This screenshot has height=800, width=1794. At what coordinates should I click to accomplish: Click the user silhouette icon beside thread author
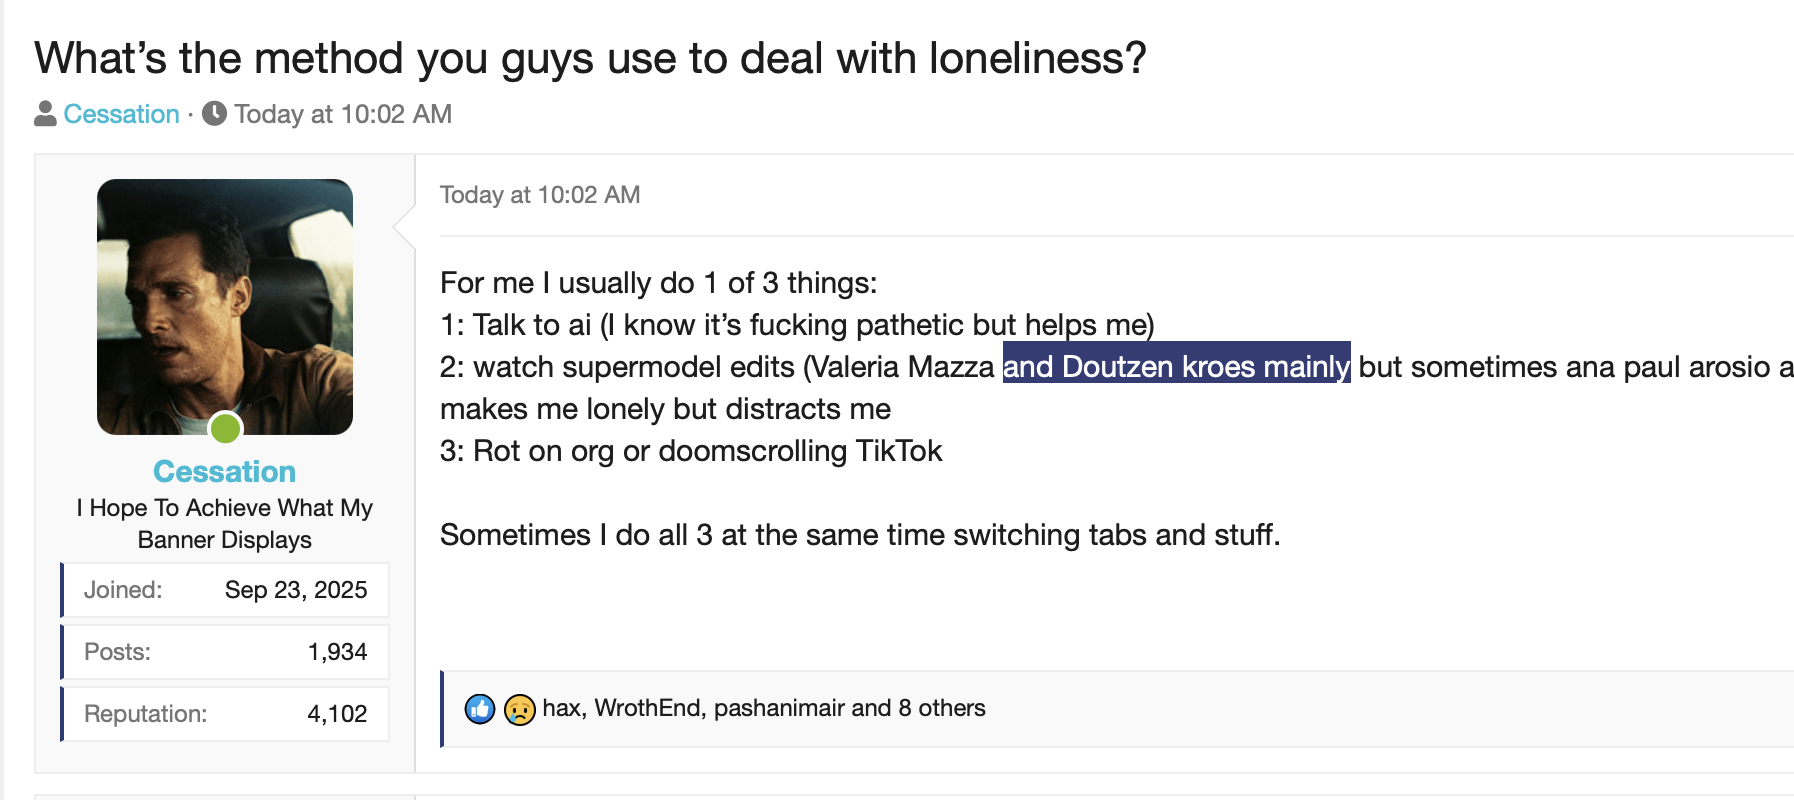tap(45, 114)
